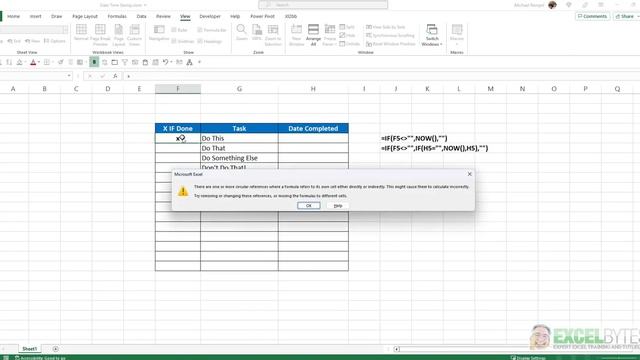640x360 pixels.
Task: Open the Power Pivot tab
Action: [x=262, y=16]
